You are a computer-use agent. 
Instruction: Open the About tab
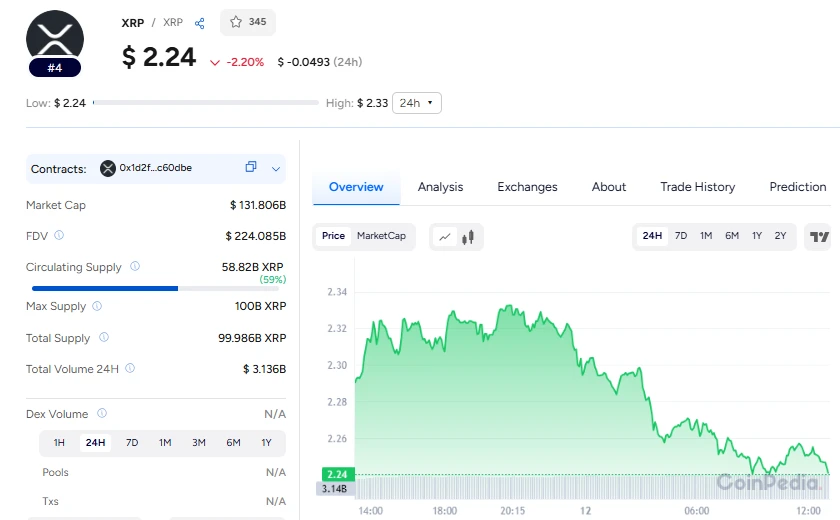pyautogui.click(x=609, y=187)
